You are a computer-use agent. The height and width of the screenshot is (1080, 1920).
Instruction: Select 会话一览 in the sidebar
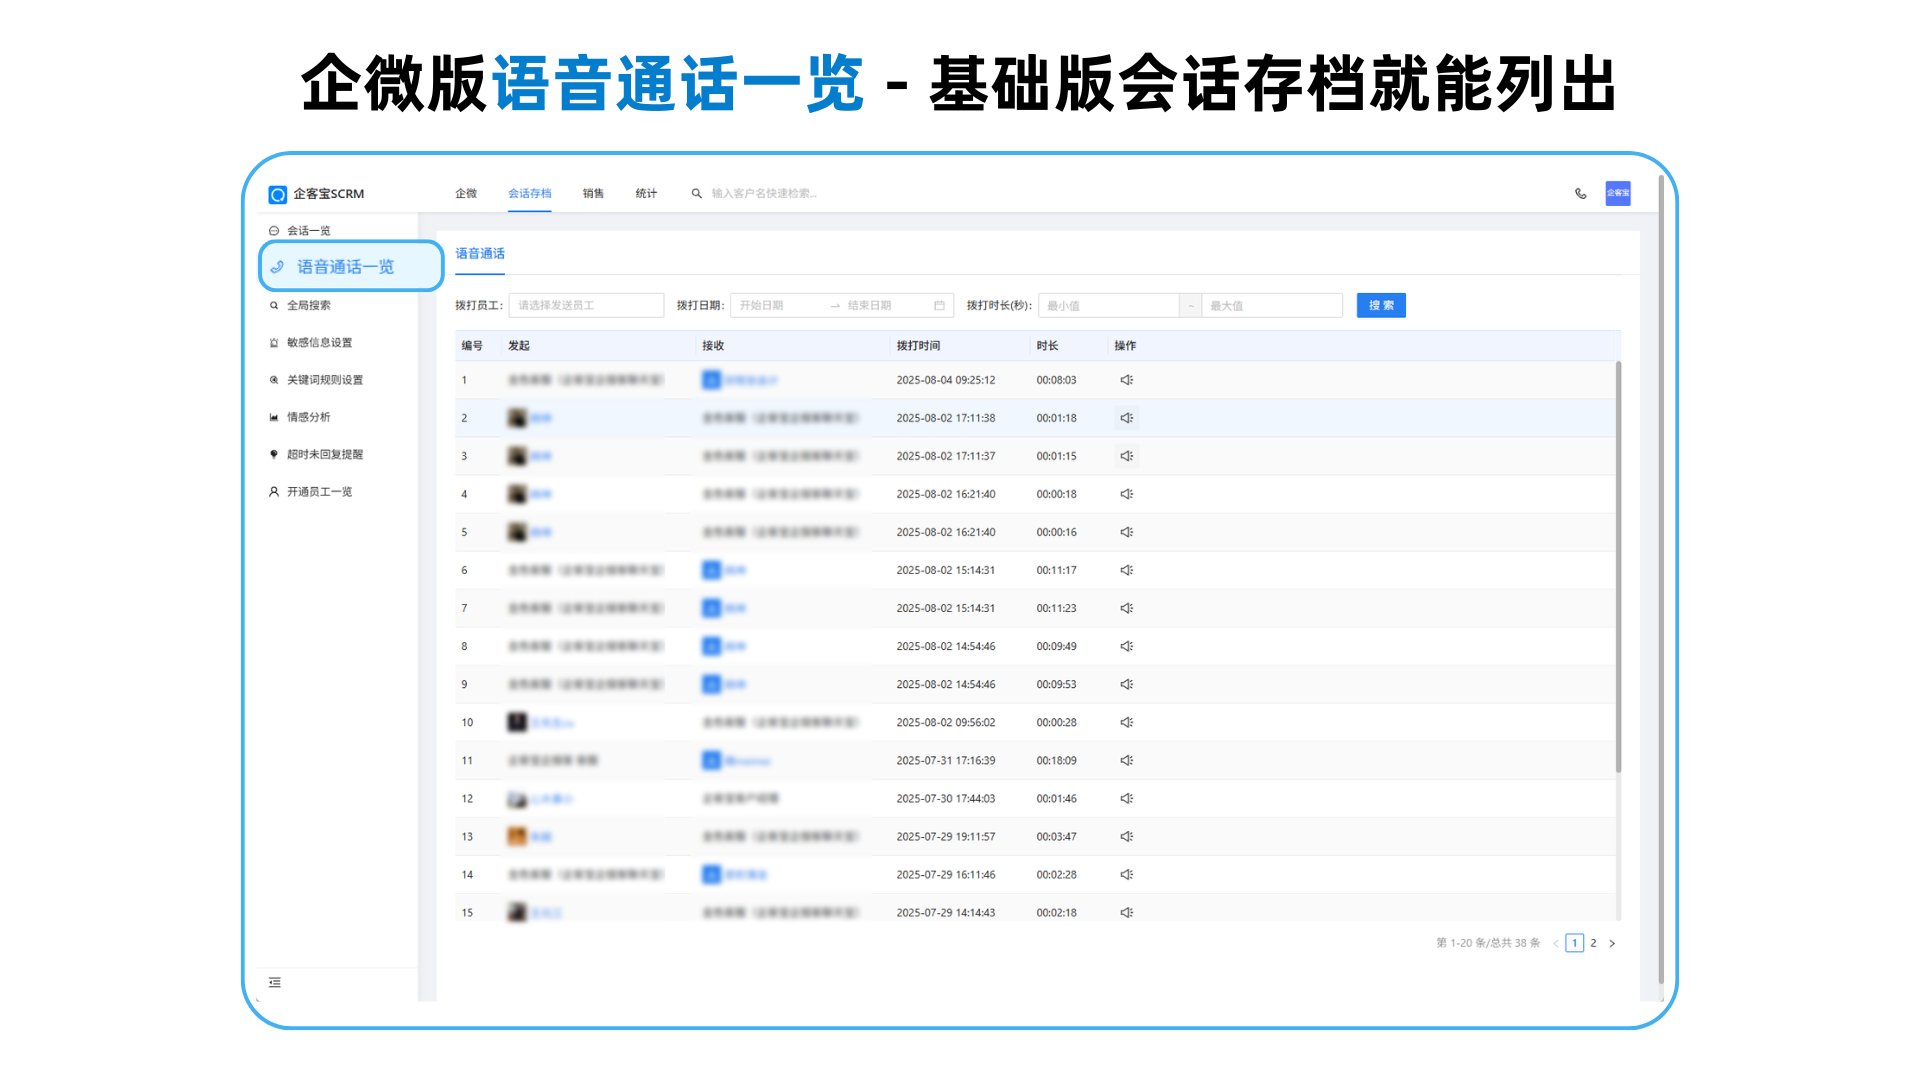tap(309, 230)
